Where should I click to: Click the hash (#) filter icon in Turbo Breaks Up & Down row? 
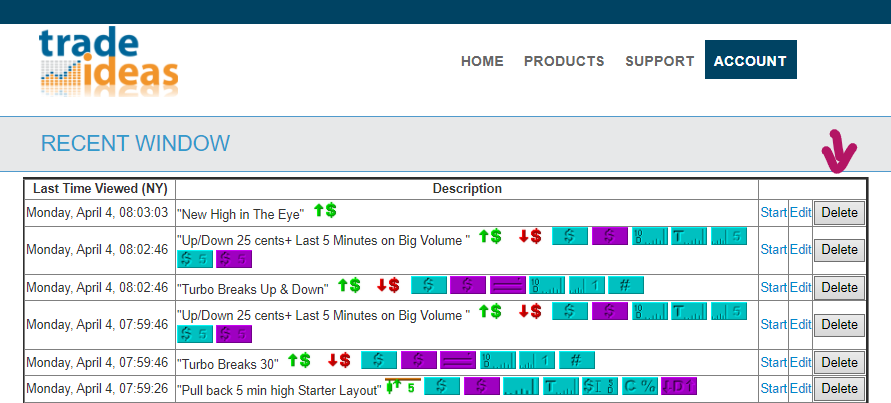625,285
